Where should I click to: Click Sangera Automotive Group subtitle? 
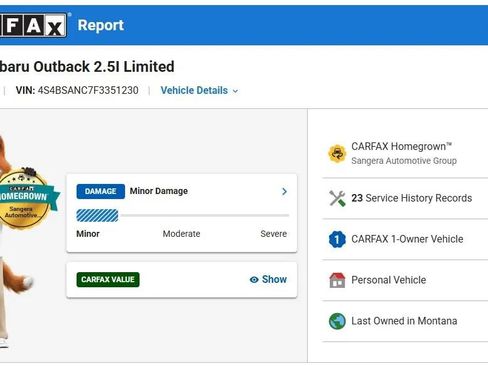tap(404, 161)
